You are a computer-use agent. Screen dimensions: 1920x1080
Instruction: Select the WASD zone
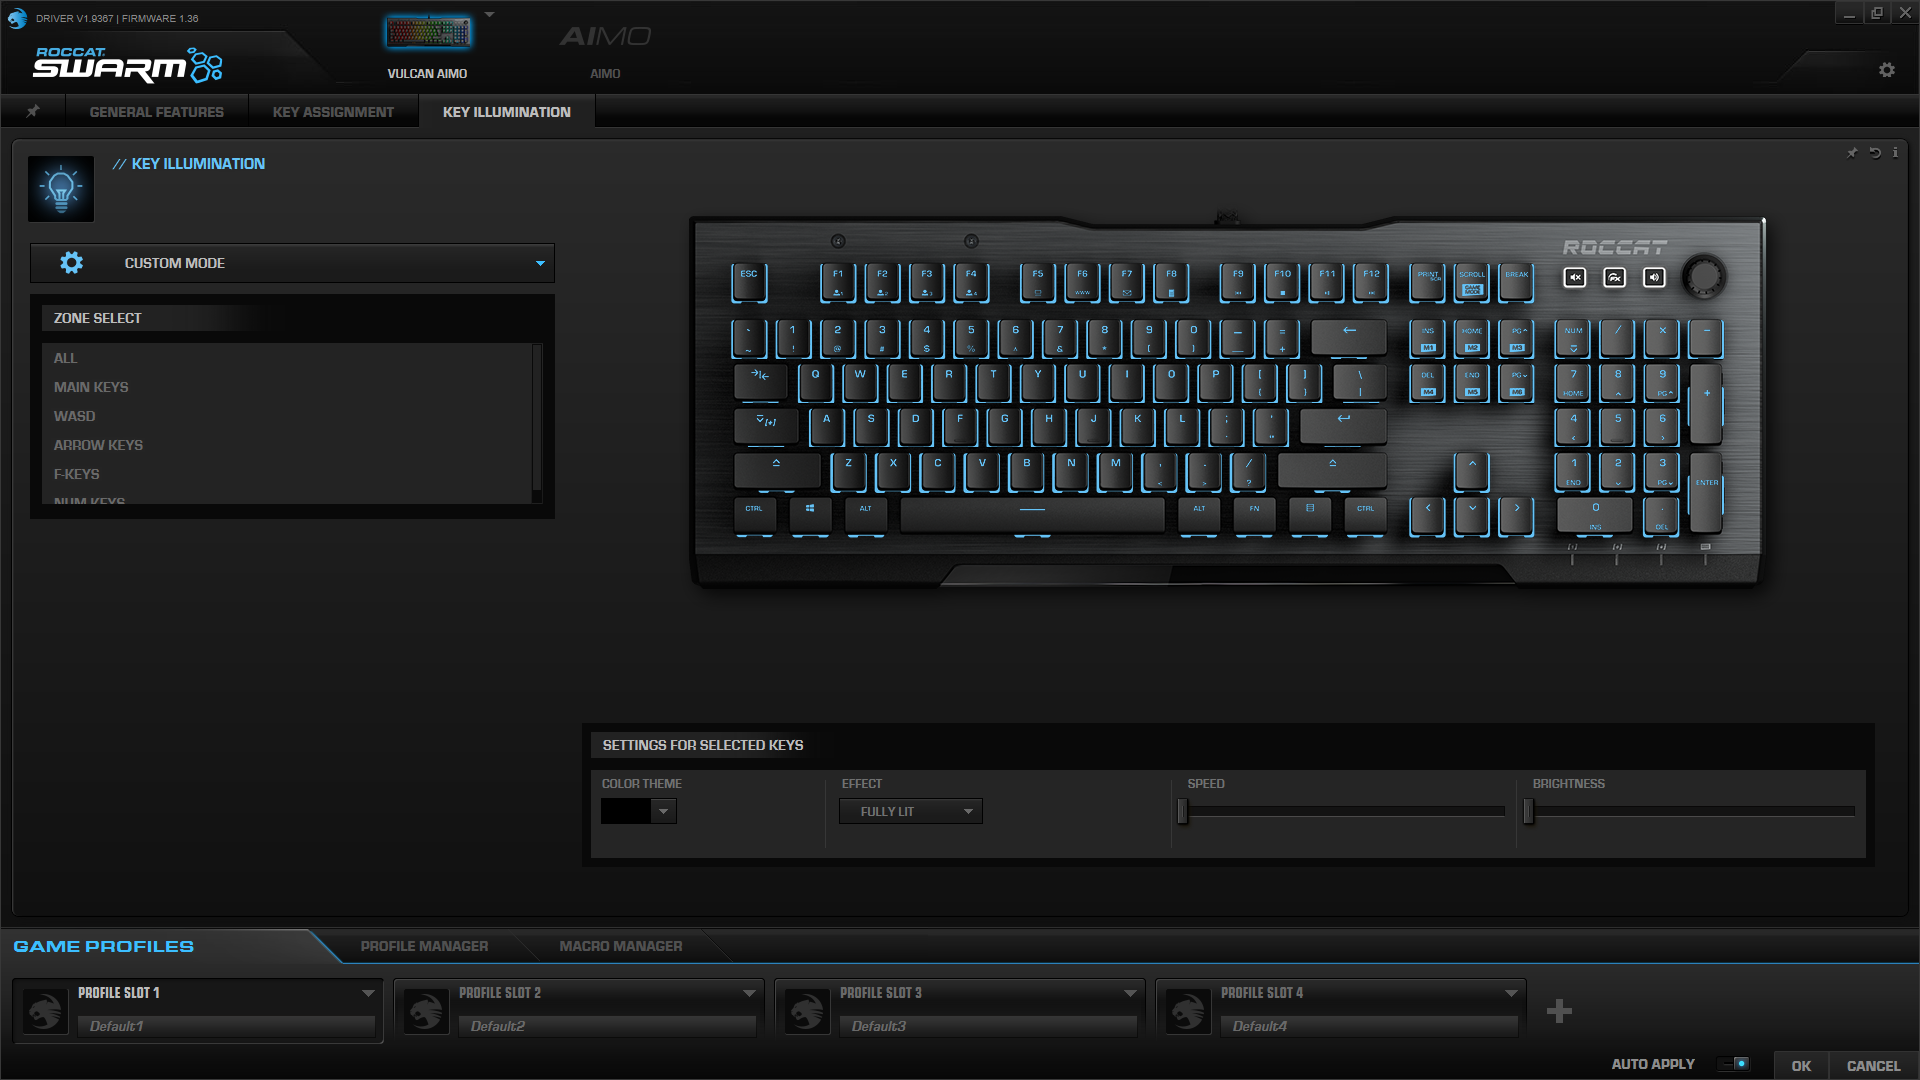tap(75, 416)
